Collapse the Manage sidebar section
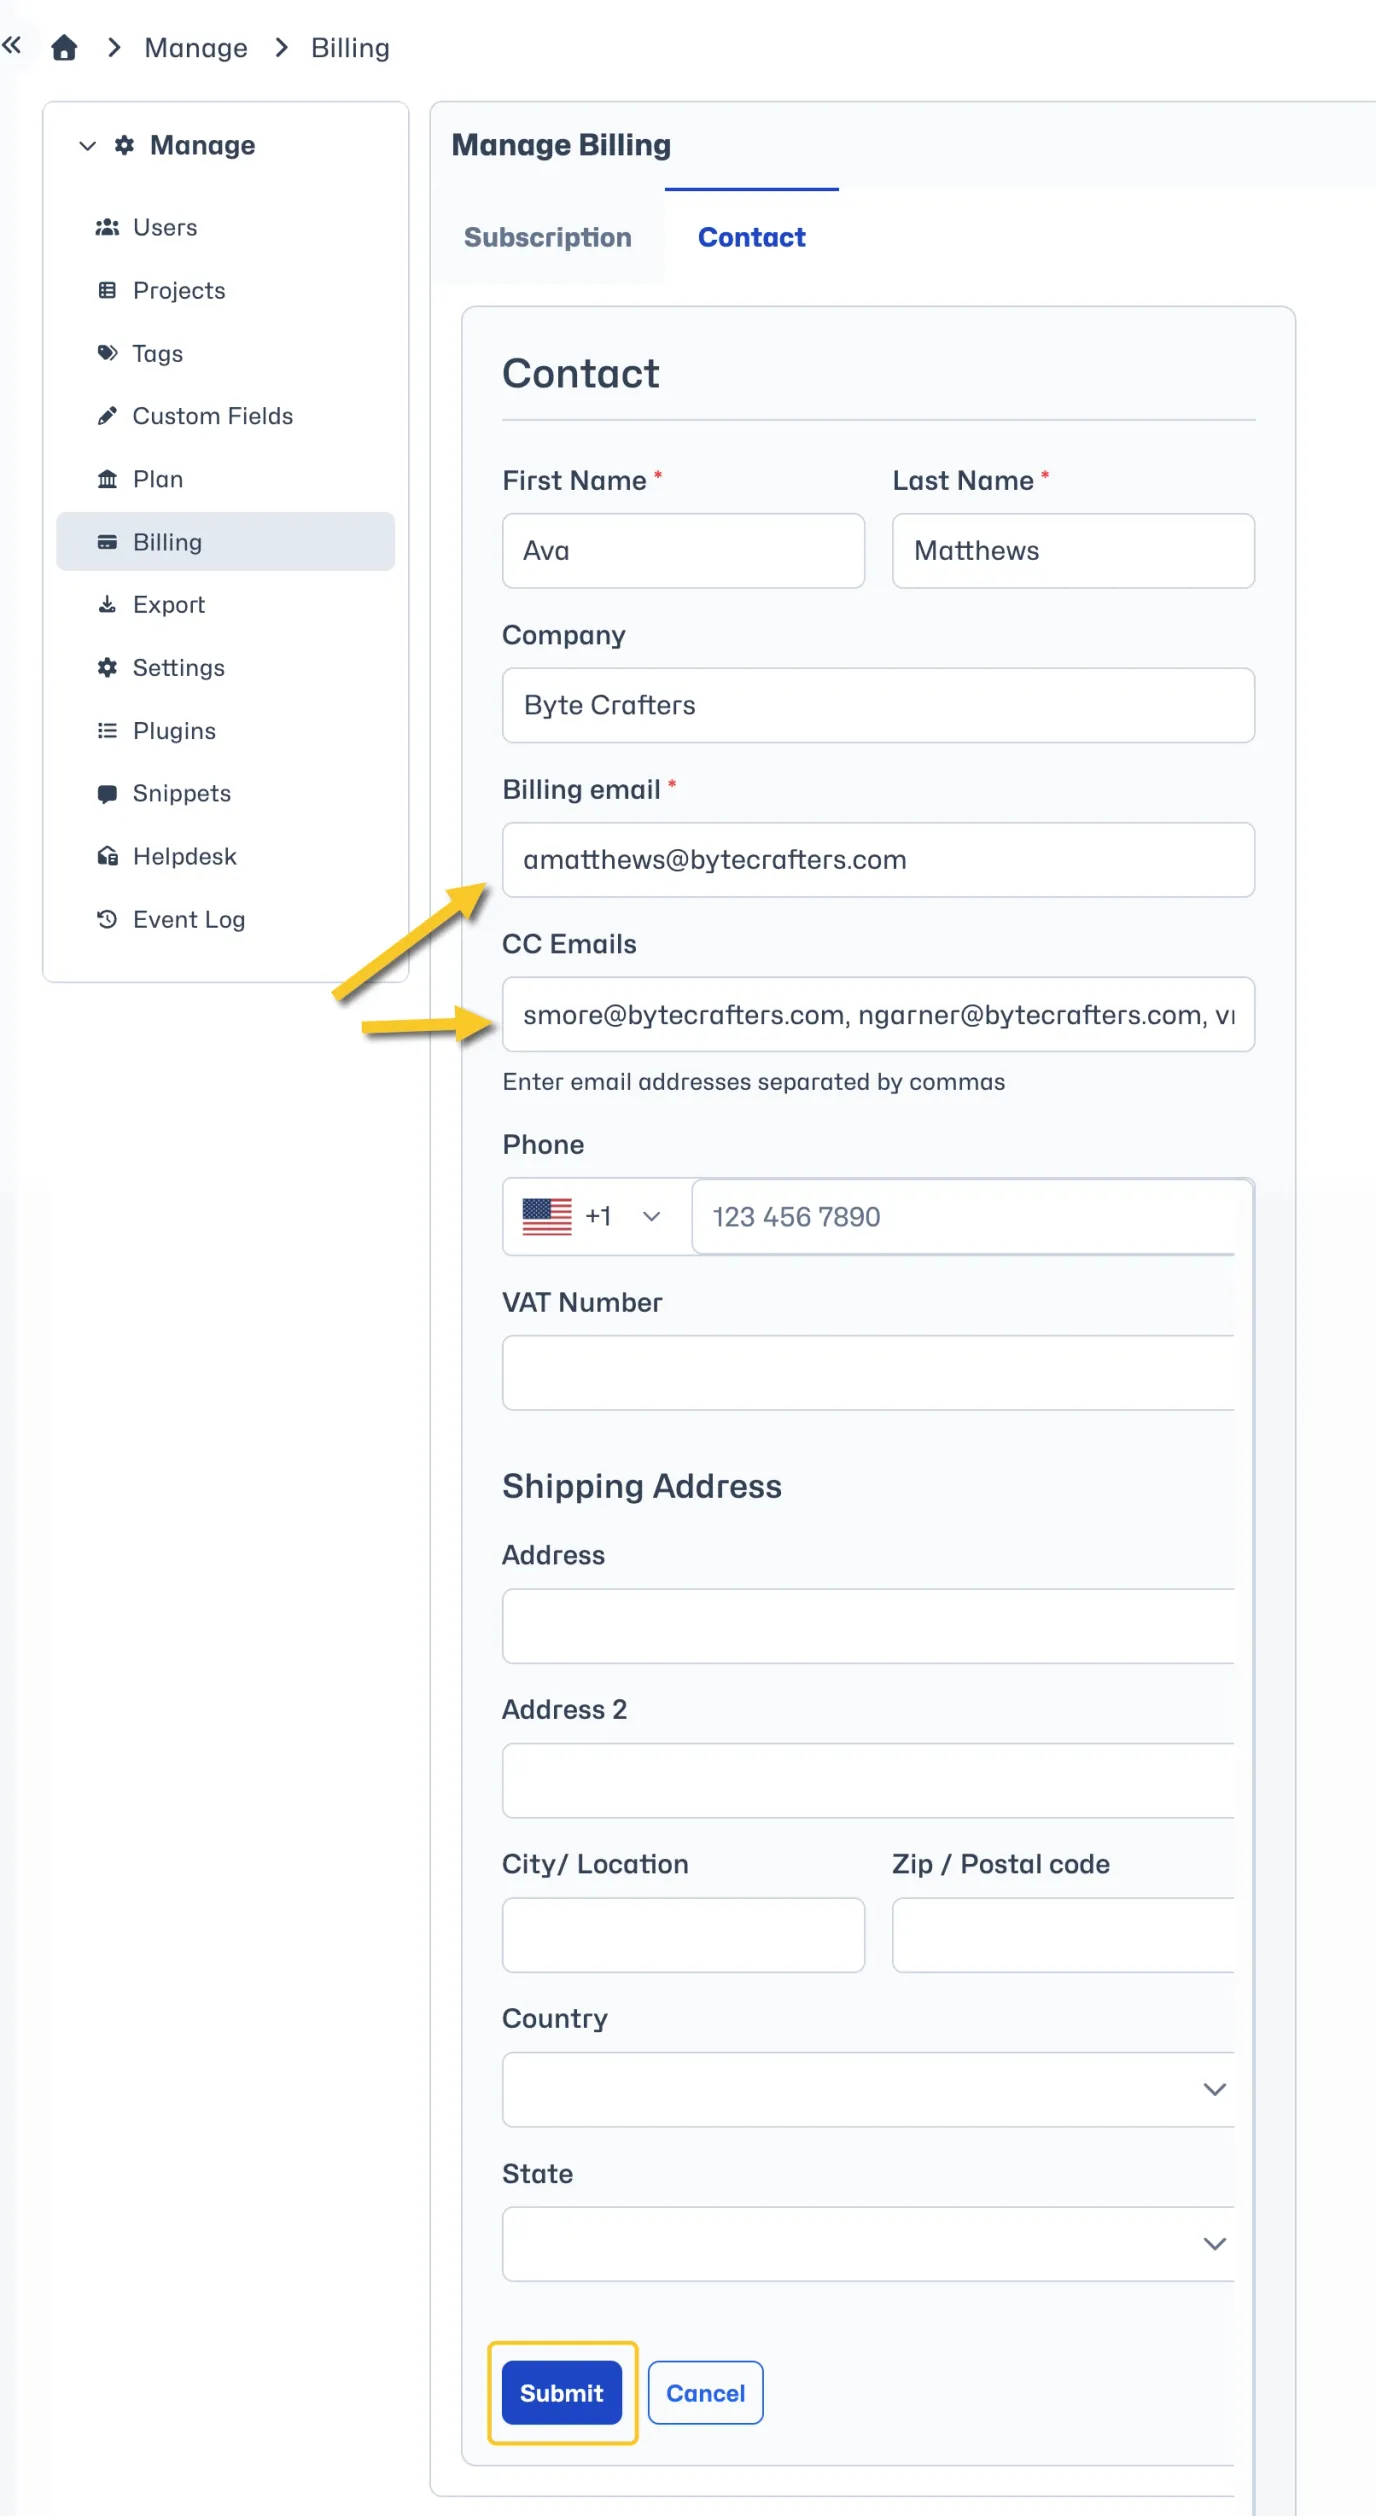The height and width of the screenshot is (2516, 1376). click(88, 146)
